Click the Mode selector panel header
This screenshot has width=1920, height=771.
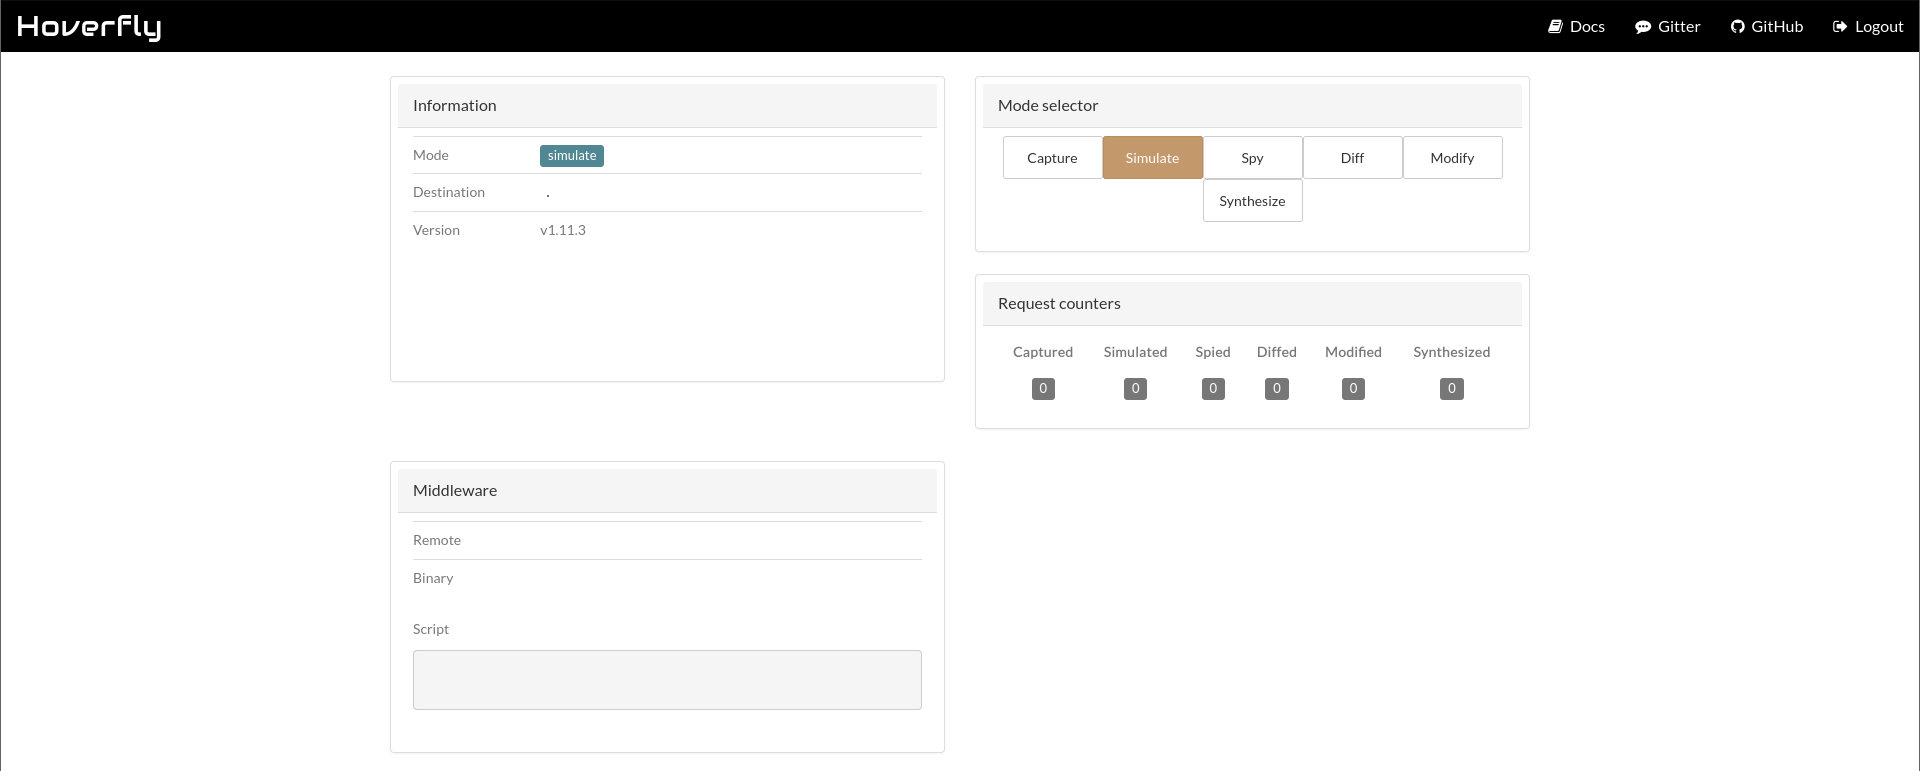tap(1252, 106)
